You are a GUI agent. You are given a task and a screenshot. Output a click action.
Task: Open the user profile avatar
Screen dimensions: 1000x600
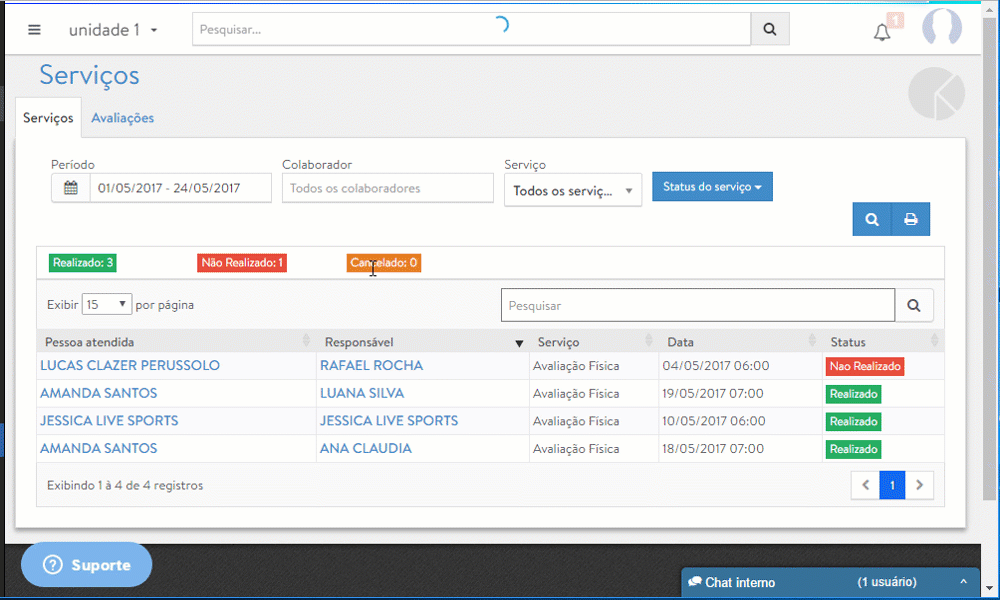click(941, 29)
